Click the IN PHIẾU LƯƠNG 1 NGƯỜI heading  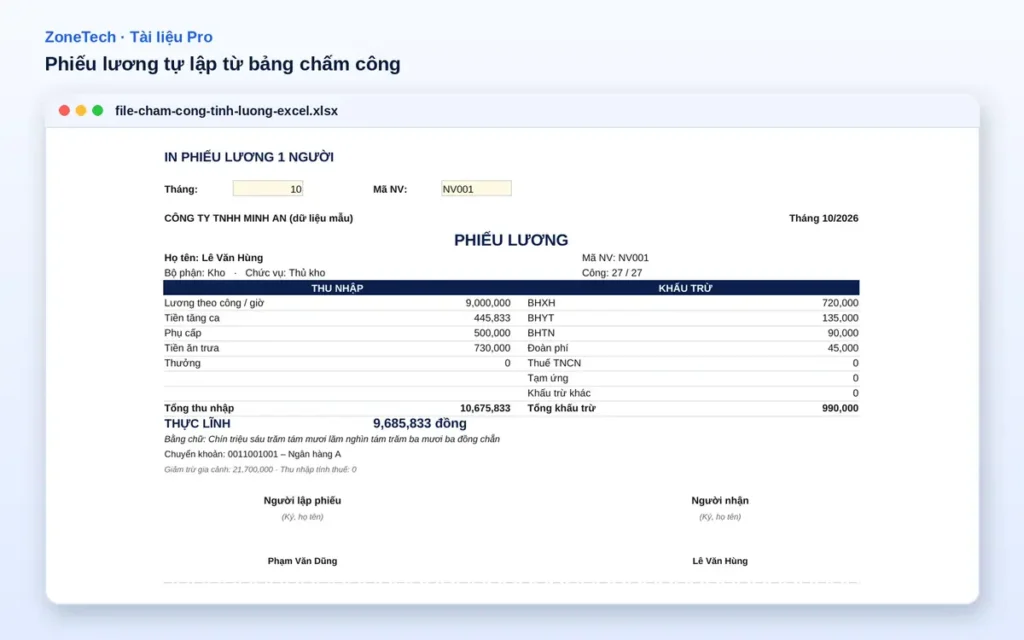(x=249, y=157)
